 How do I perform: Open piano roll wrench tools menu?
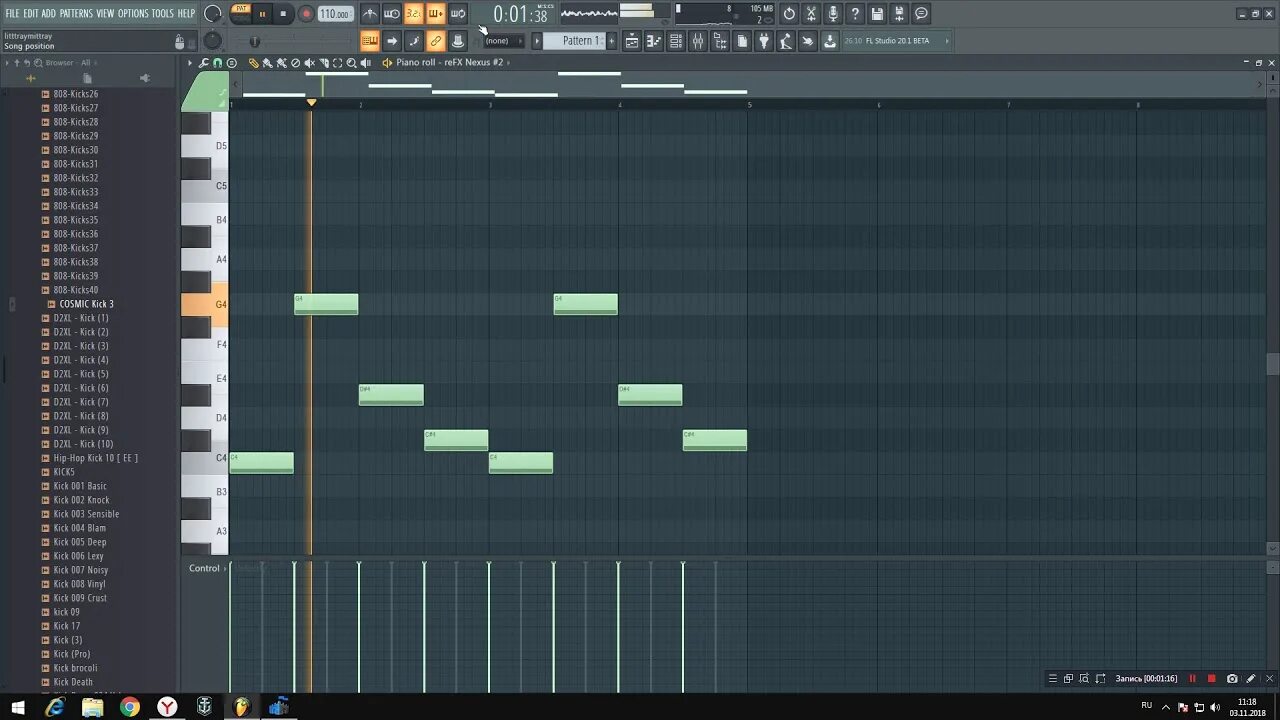pyautogui.click(x=204, y=62)
